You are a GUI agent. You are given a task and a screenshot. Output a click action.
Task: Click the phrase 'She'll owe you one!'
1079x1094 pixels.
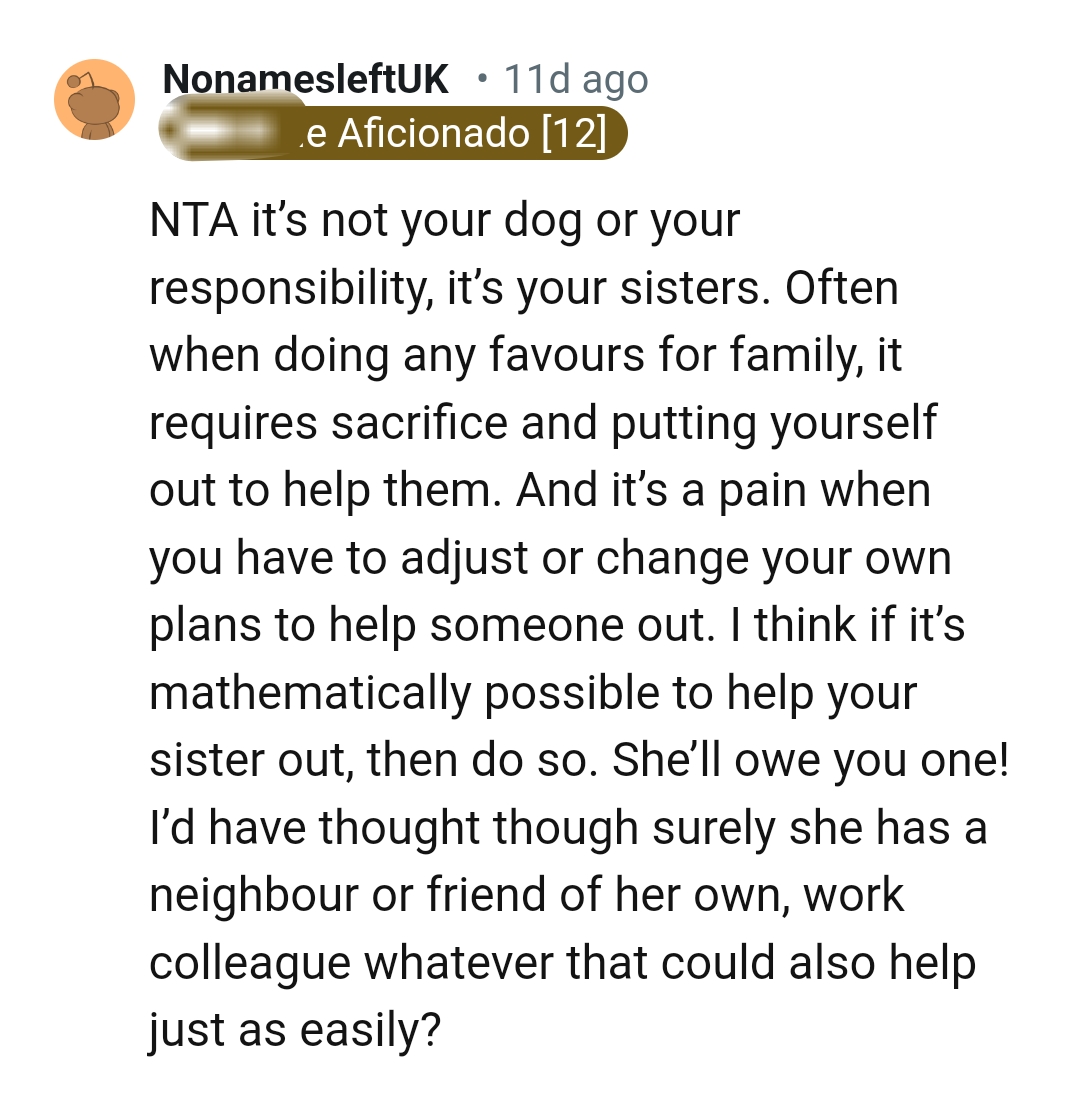tap(810, 760)
